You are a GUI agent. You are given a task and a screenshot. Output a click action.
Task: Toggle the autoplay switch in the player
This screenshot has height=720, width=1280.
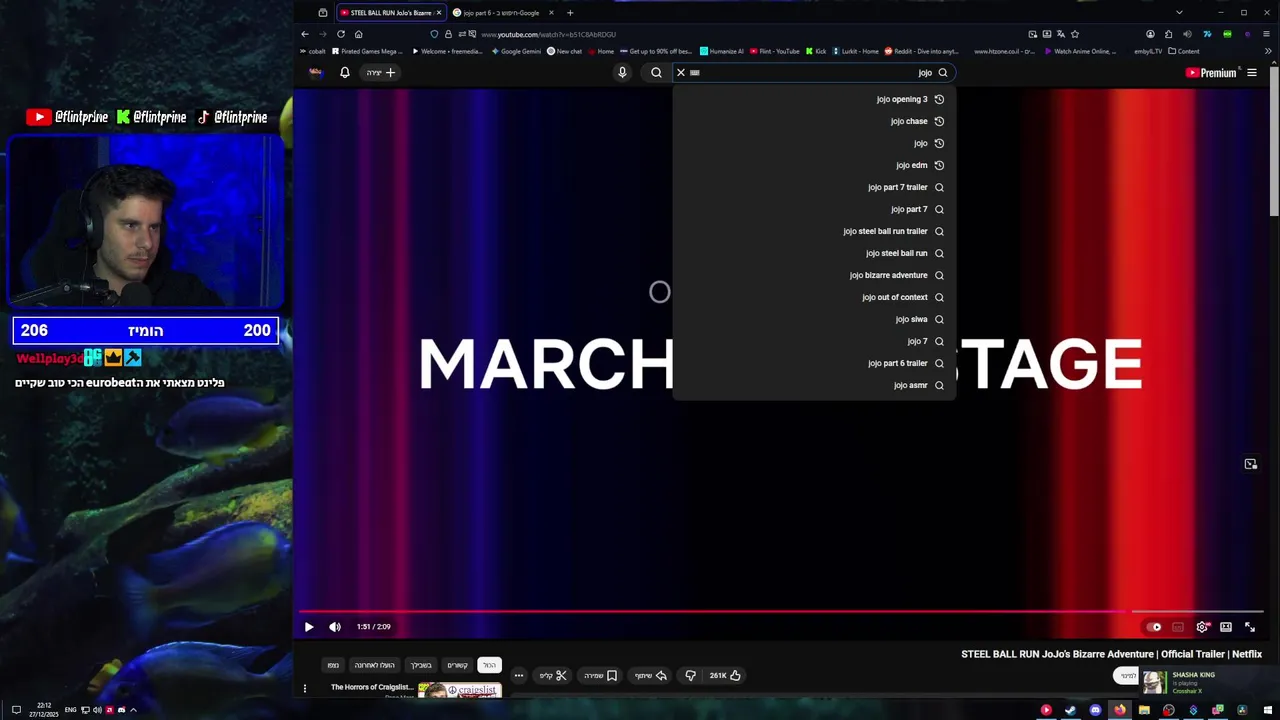1154,627
